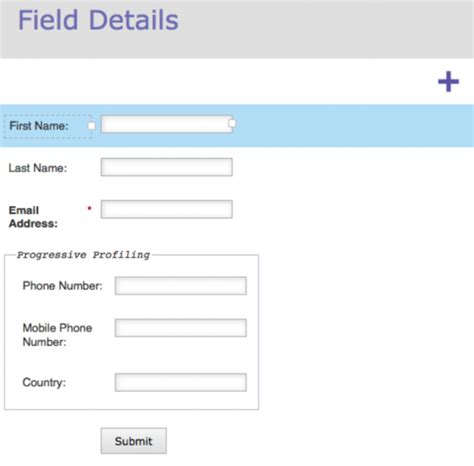
Task: Select the Mobile Phone Number label
Action: pyautogui.click(x=57, y=335)
